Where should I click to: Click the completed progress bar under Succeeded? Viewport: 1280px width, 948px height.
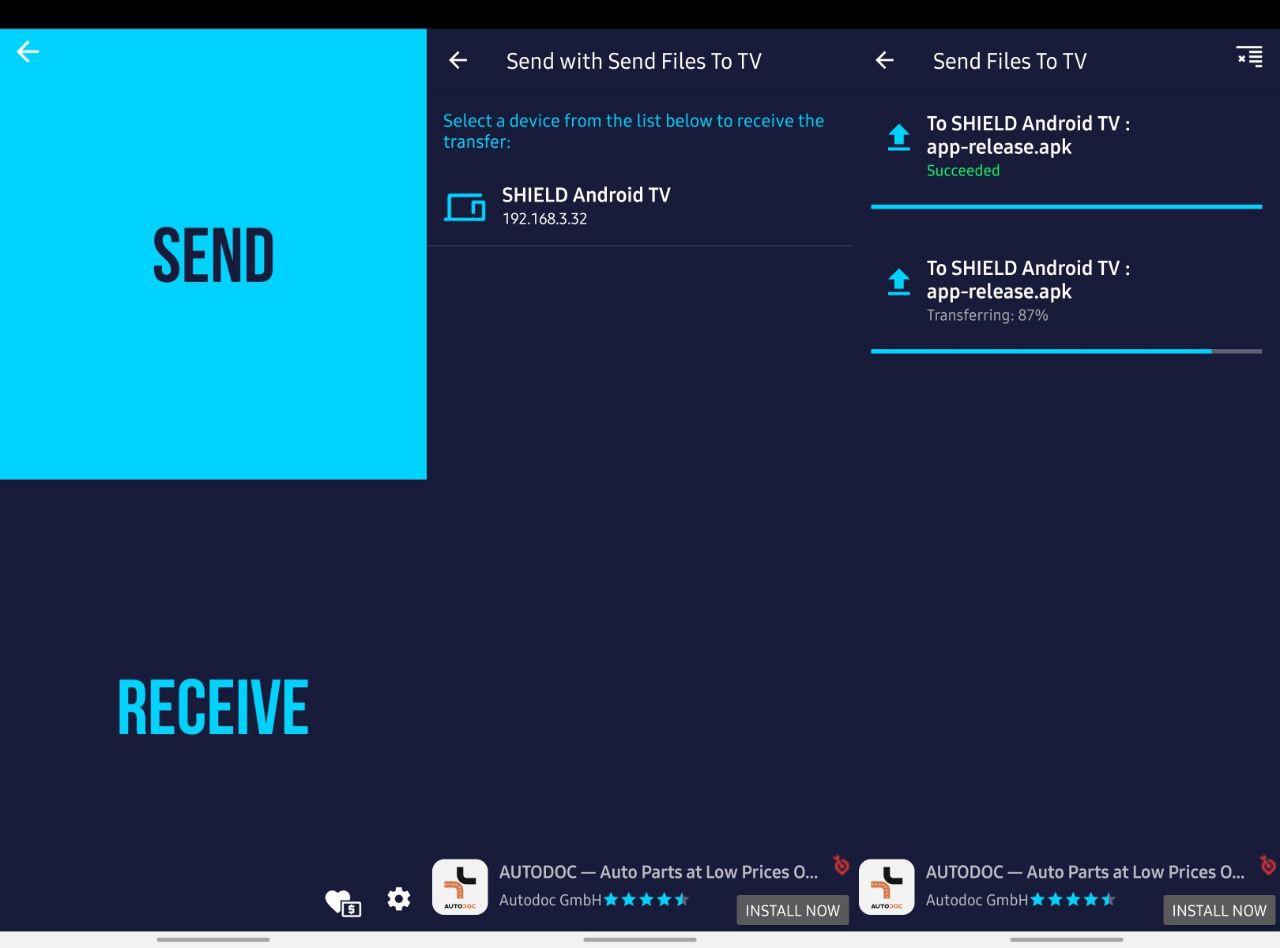(x=1066, y=207)
